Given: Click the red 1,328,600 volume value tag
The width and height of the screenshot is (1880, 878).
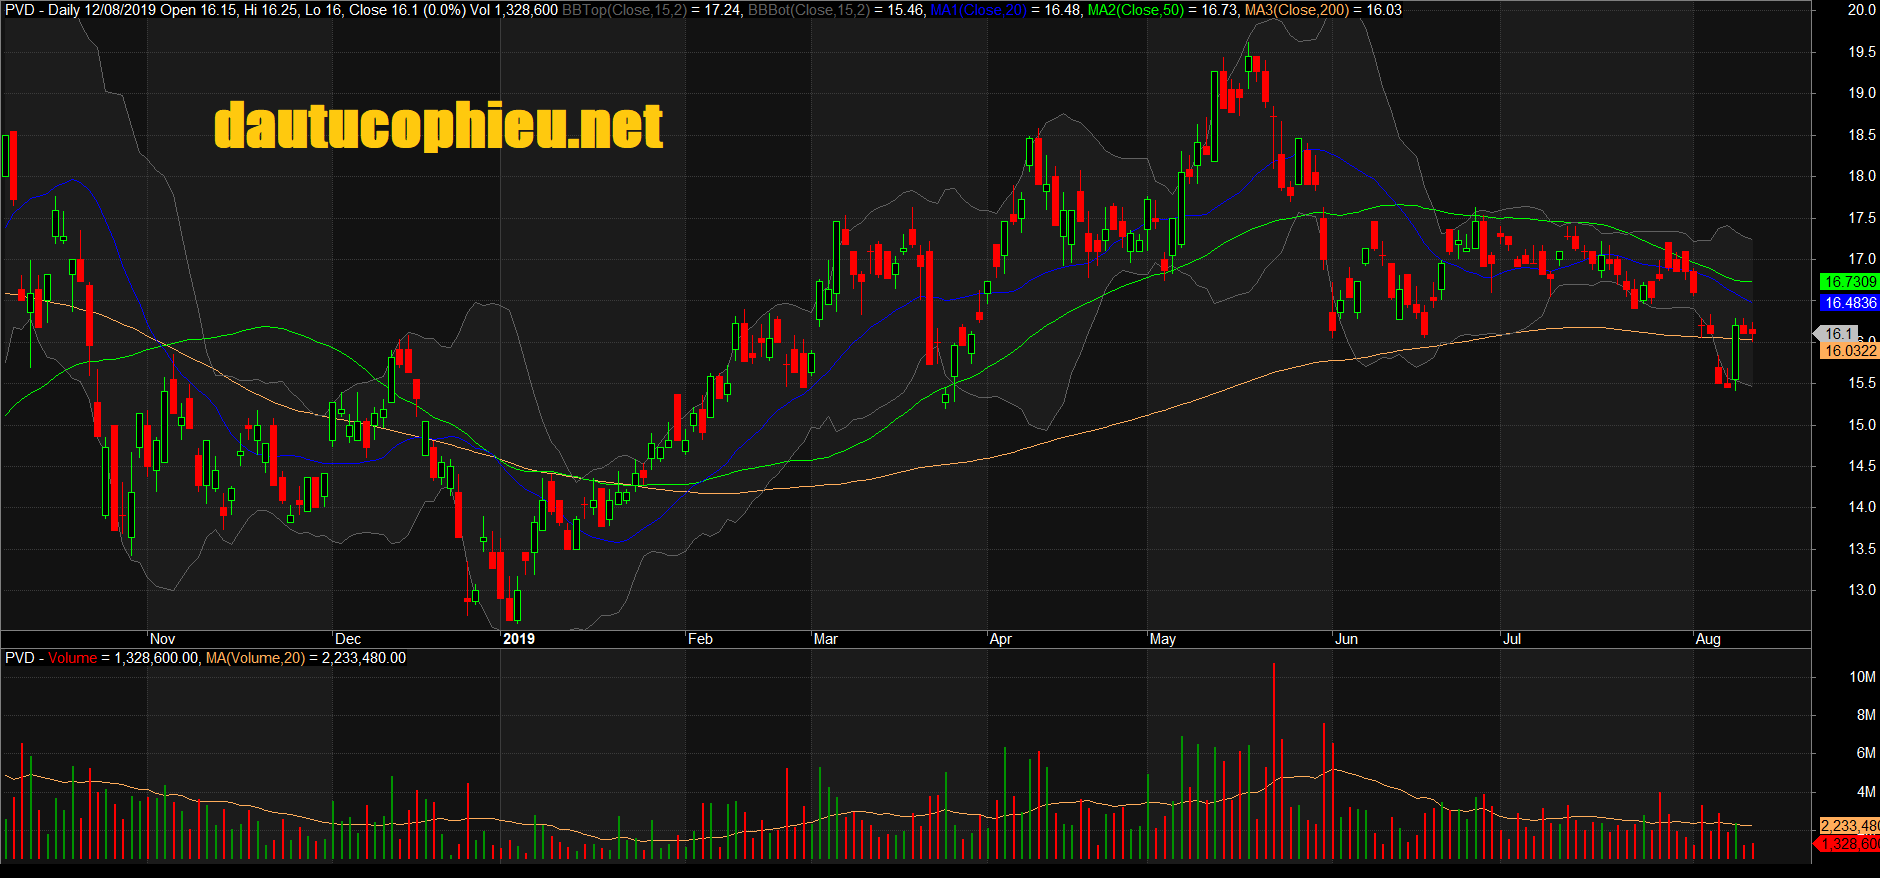Looking at the screenshot, I should click(x=1849, y=844).
